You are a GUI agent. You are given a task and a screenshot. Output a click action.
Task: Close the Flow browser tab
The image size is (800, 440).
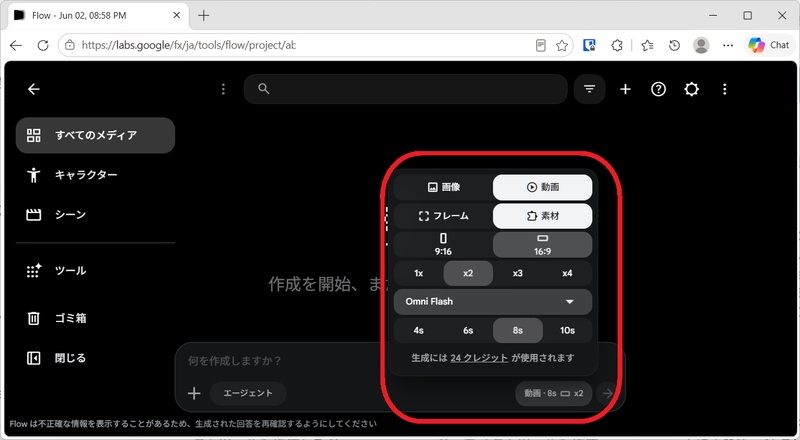point(177,15)
